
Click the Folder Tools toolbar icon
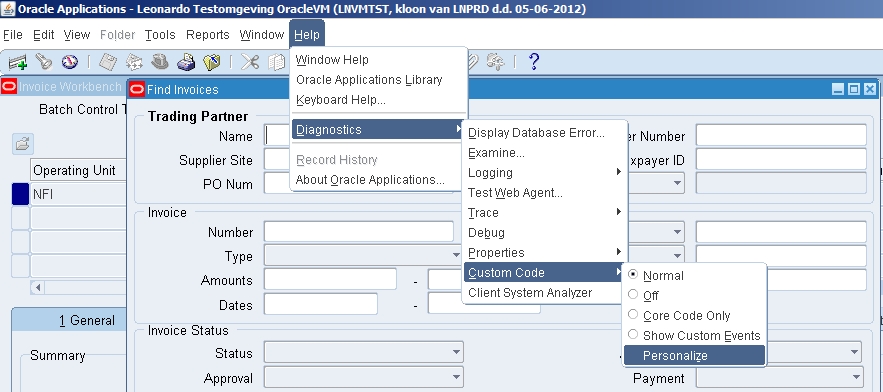click(x=496, y=62)
